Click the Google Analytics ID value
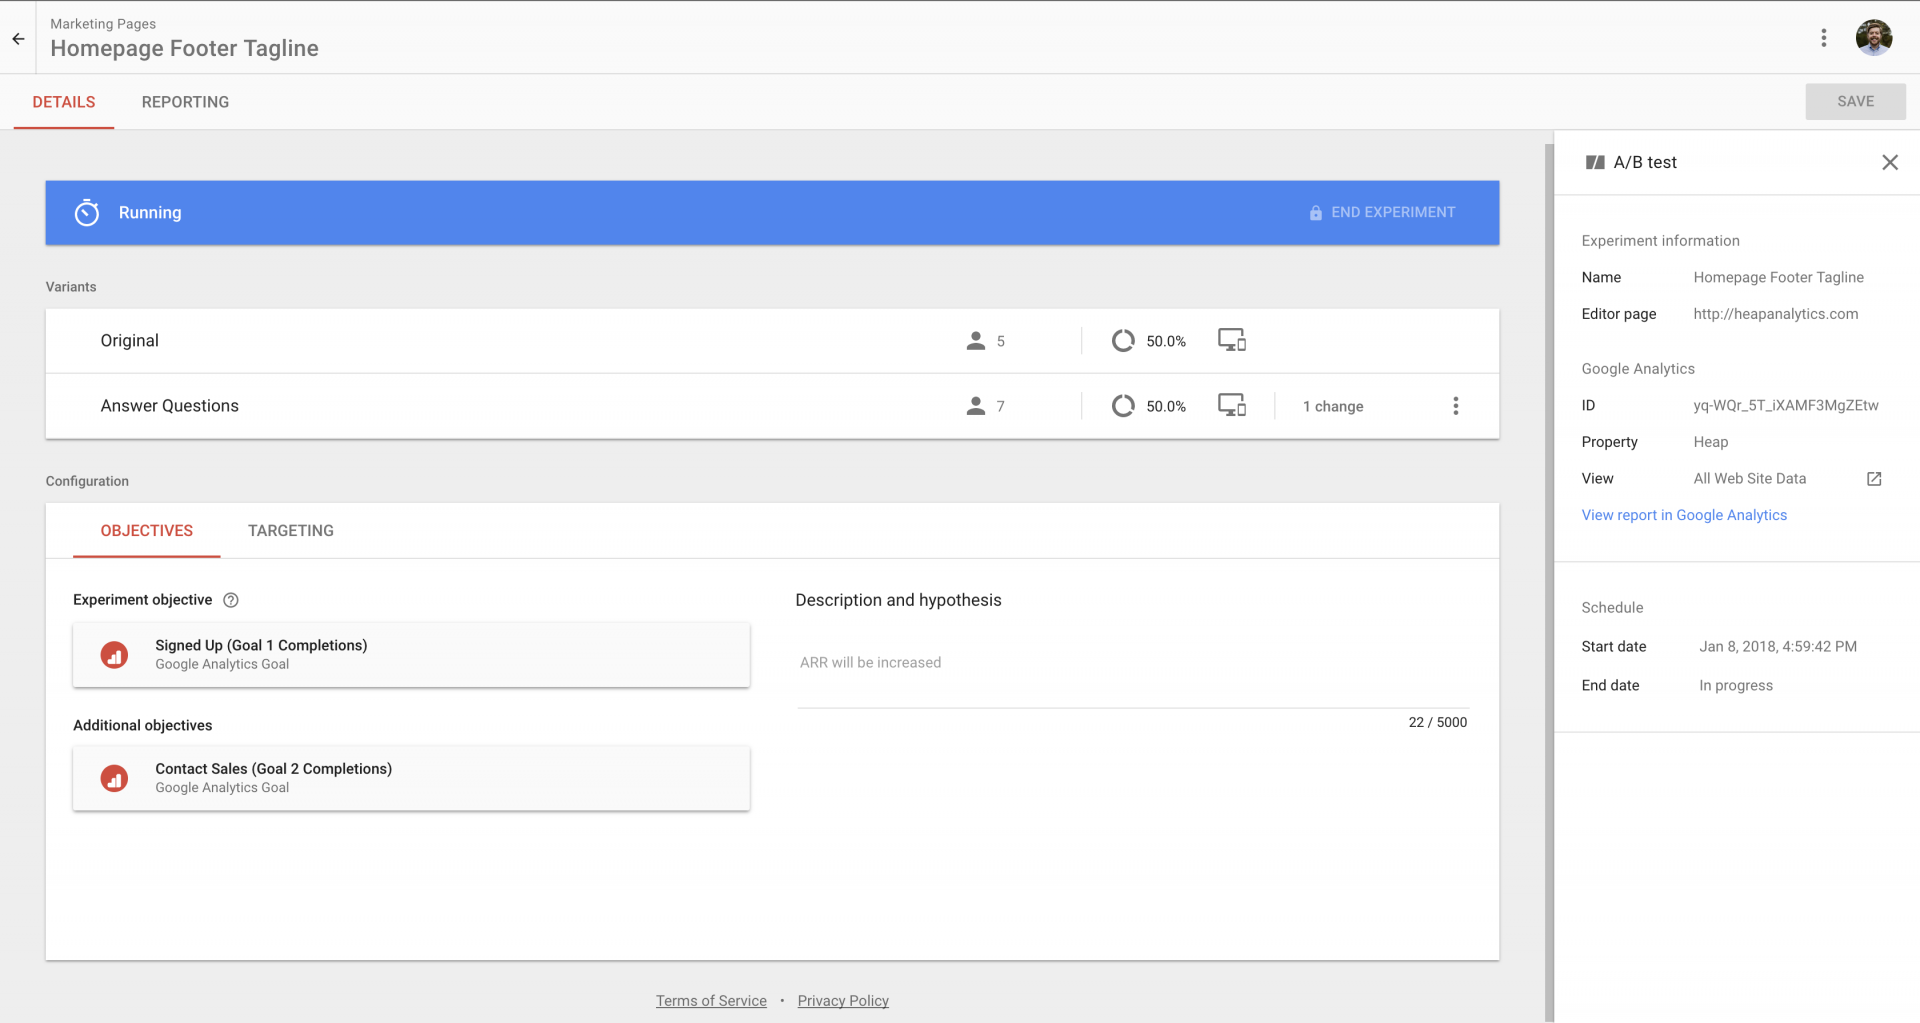Viewport: 1920px width, 1023px height. tap(1785, 406)
